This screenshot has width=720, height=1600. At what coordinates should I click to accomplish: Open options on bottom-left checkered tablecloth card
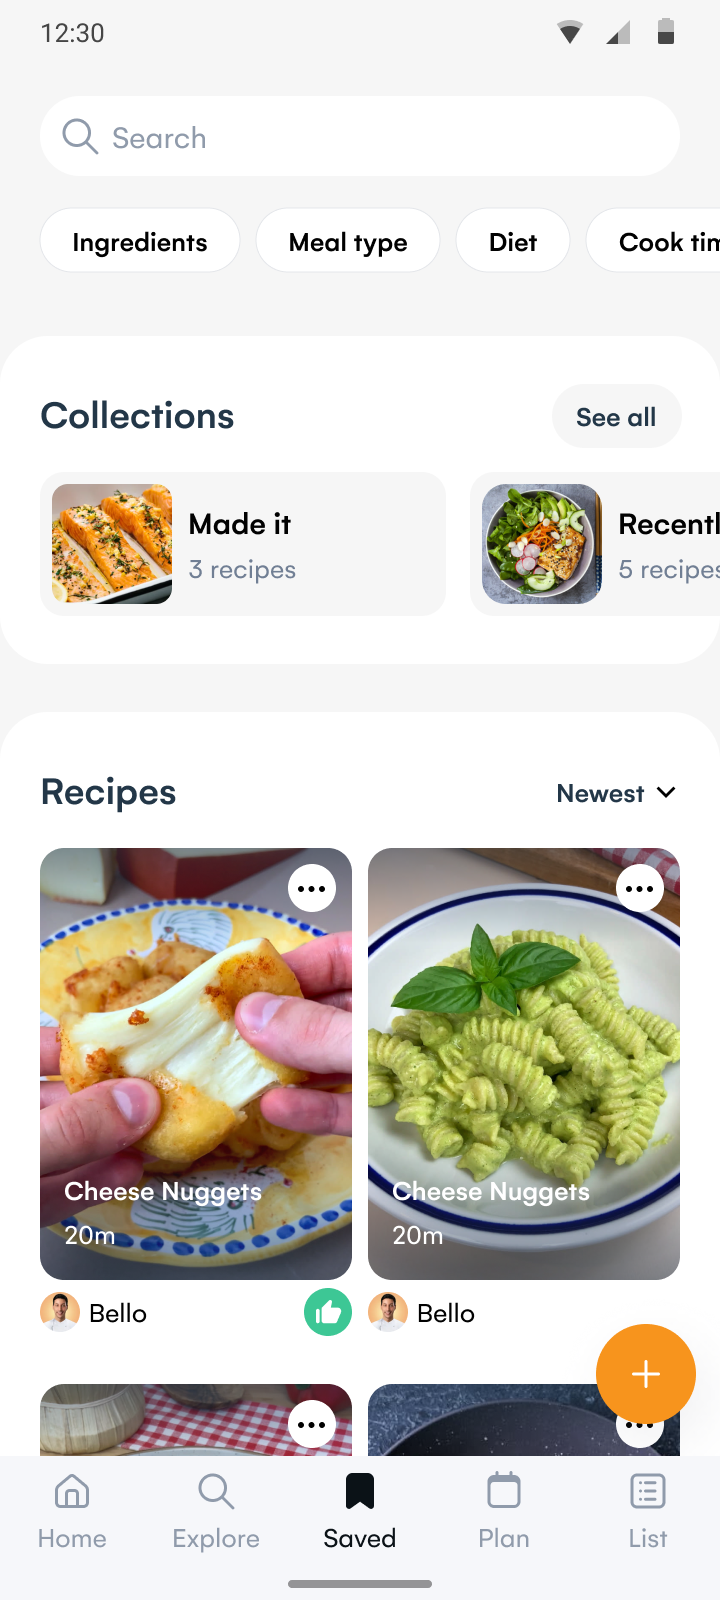[x=312, y=1424]
